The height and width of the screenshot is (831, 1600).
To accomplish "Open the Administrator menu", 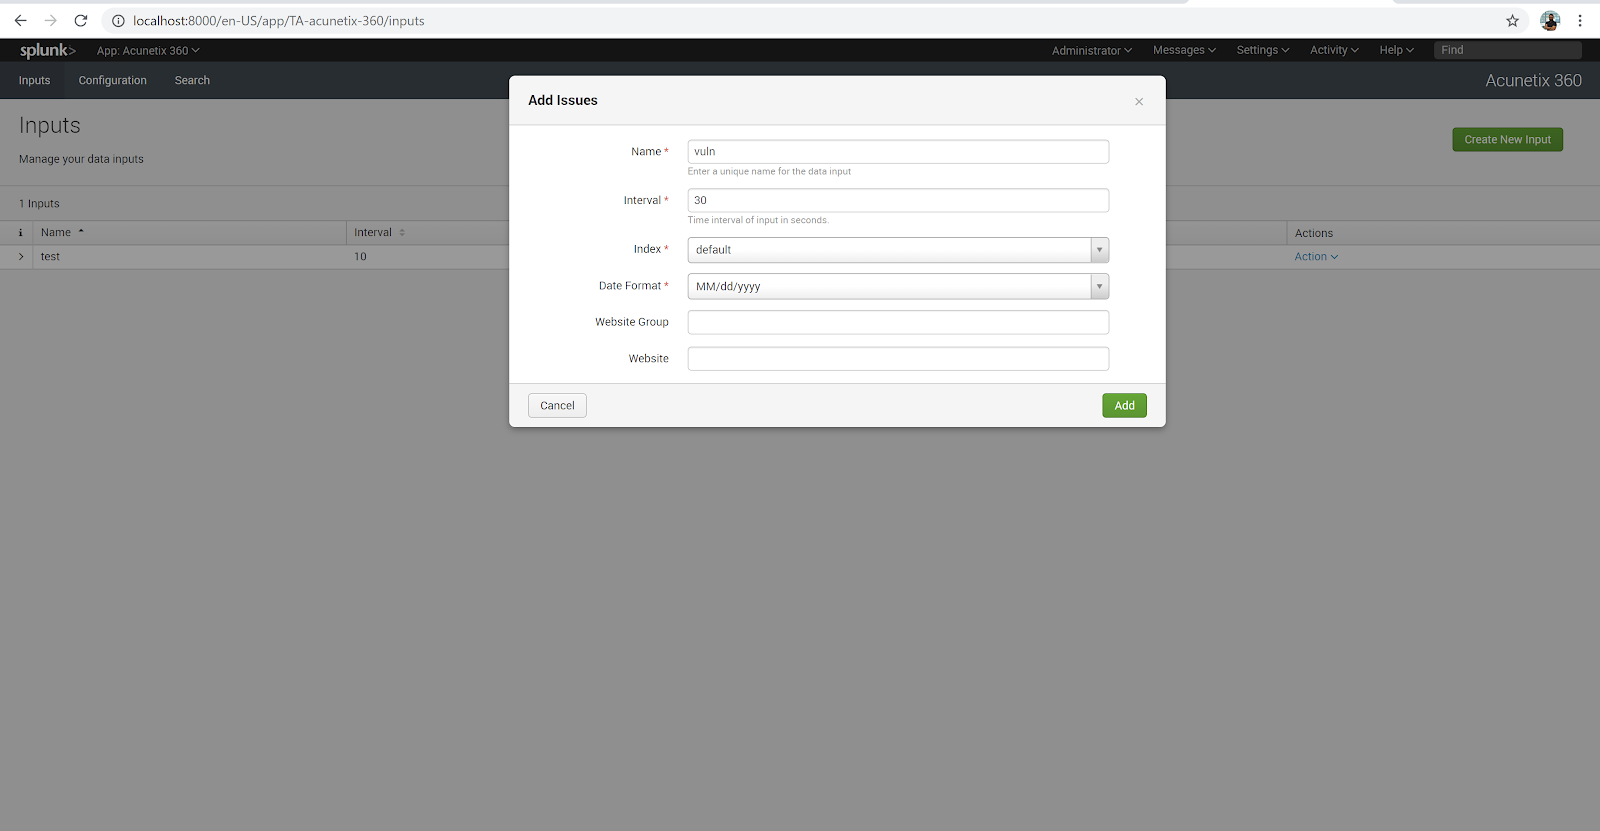I will 1092,50.
